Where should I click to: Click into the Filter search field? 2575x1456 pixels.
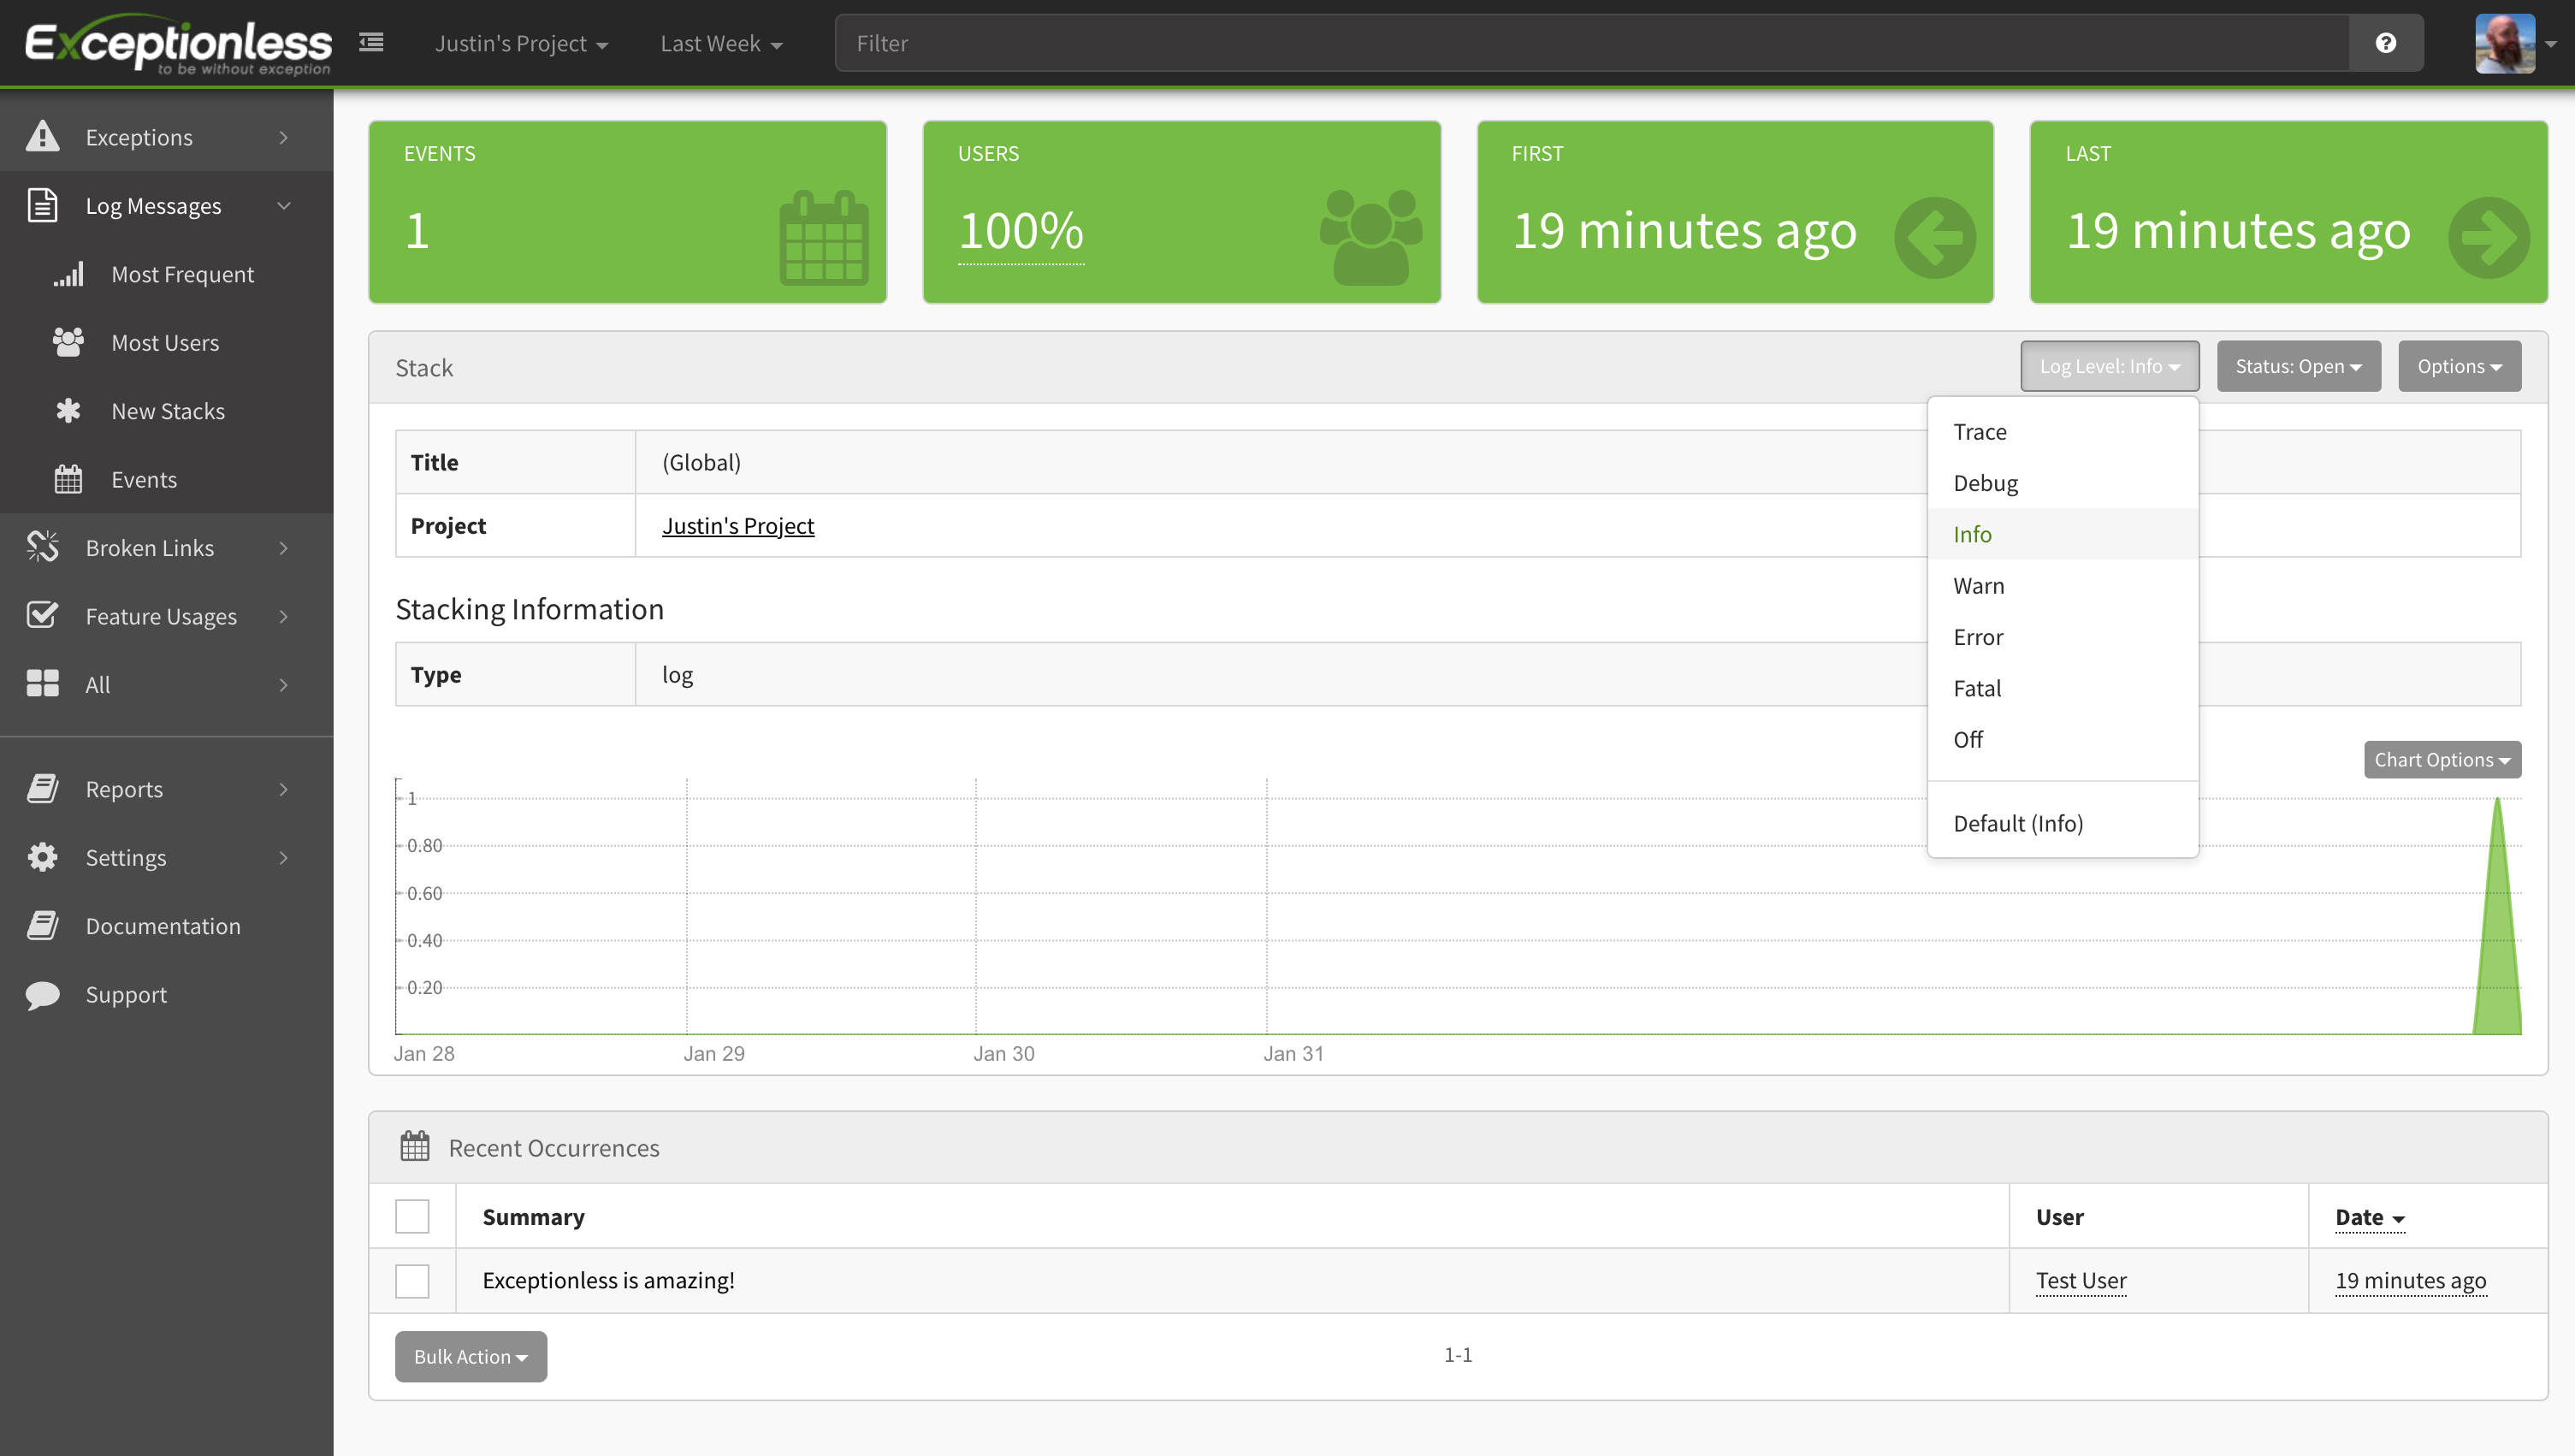(1590, 43)
